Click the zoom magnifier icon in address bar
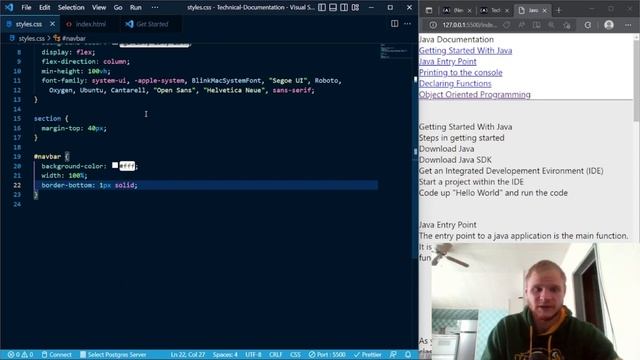 click(x=551, y=25)
